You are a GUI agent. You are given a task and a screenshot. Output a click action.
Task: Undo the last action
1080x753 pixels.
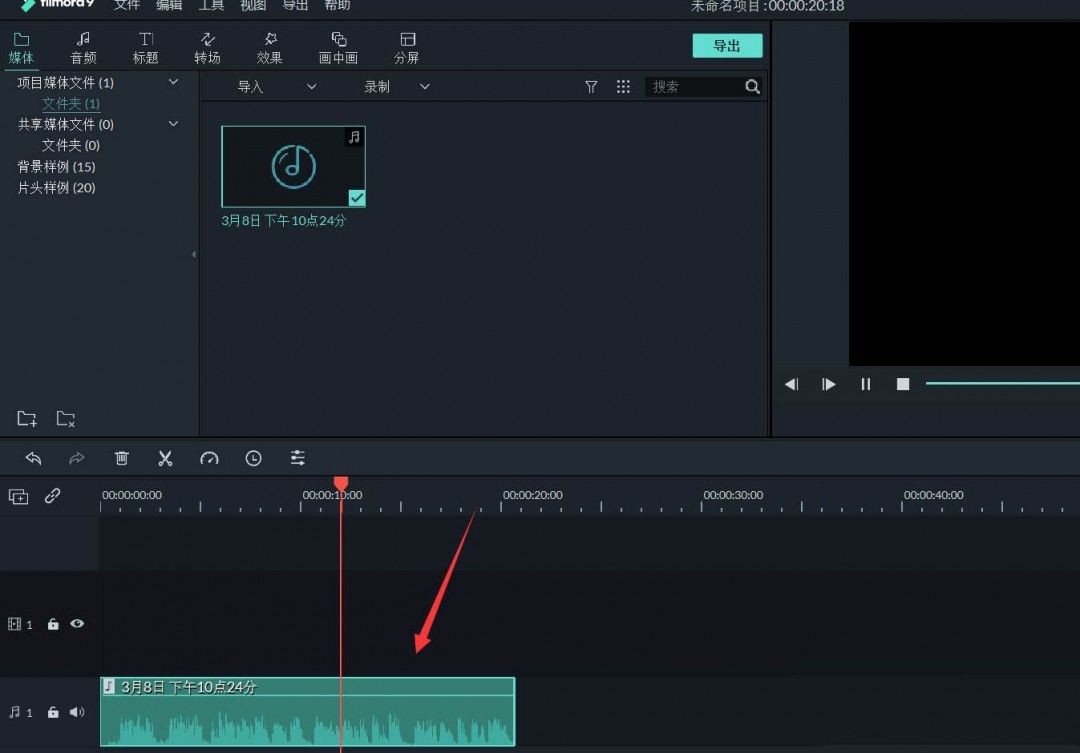33,457
